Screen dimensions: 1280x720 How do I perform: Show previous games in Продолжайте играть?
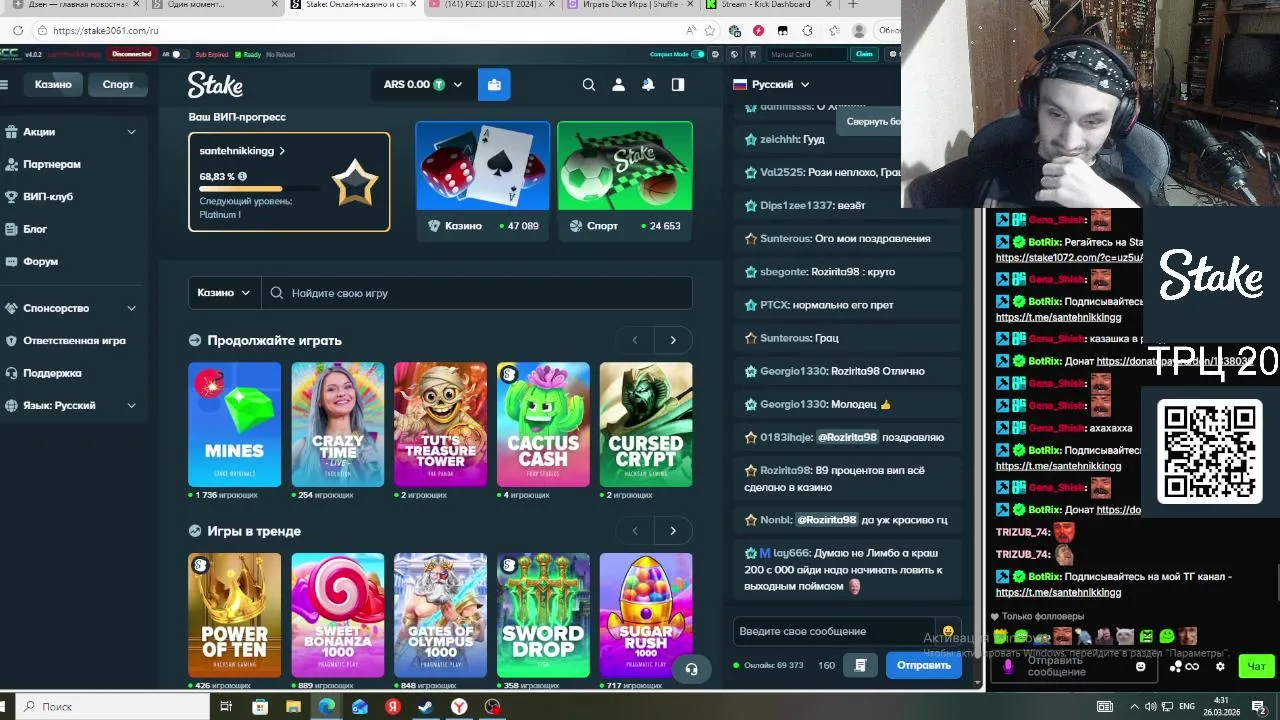635,340
